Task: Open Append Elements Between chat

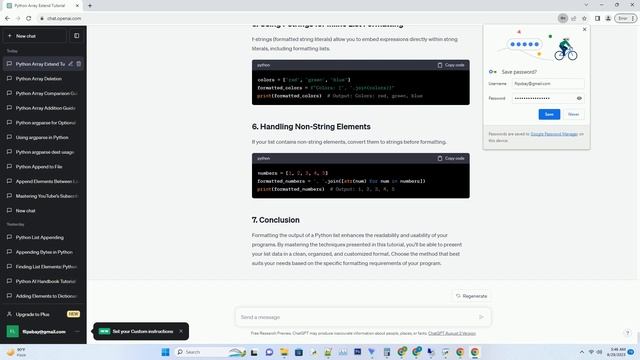Action: click(x=43, y=181)
